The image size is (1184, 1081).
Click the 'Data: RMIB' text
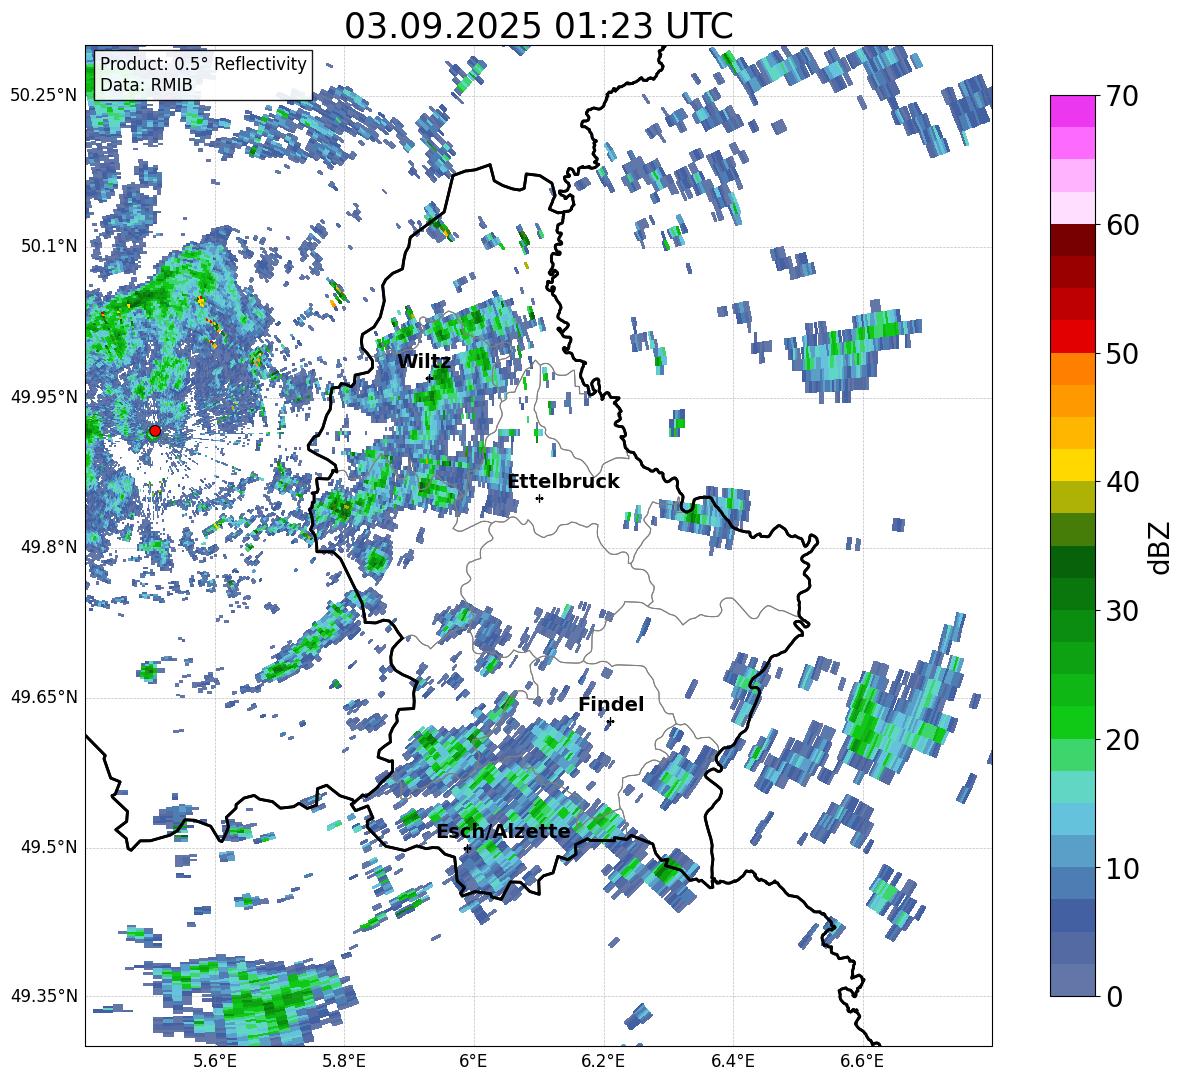click(146, 85)
